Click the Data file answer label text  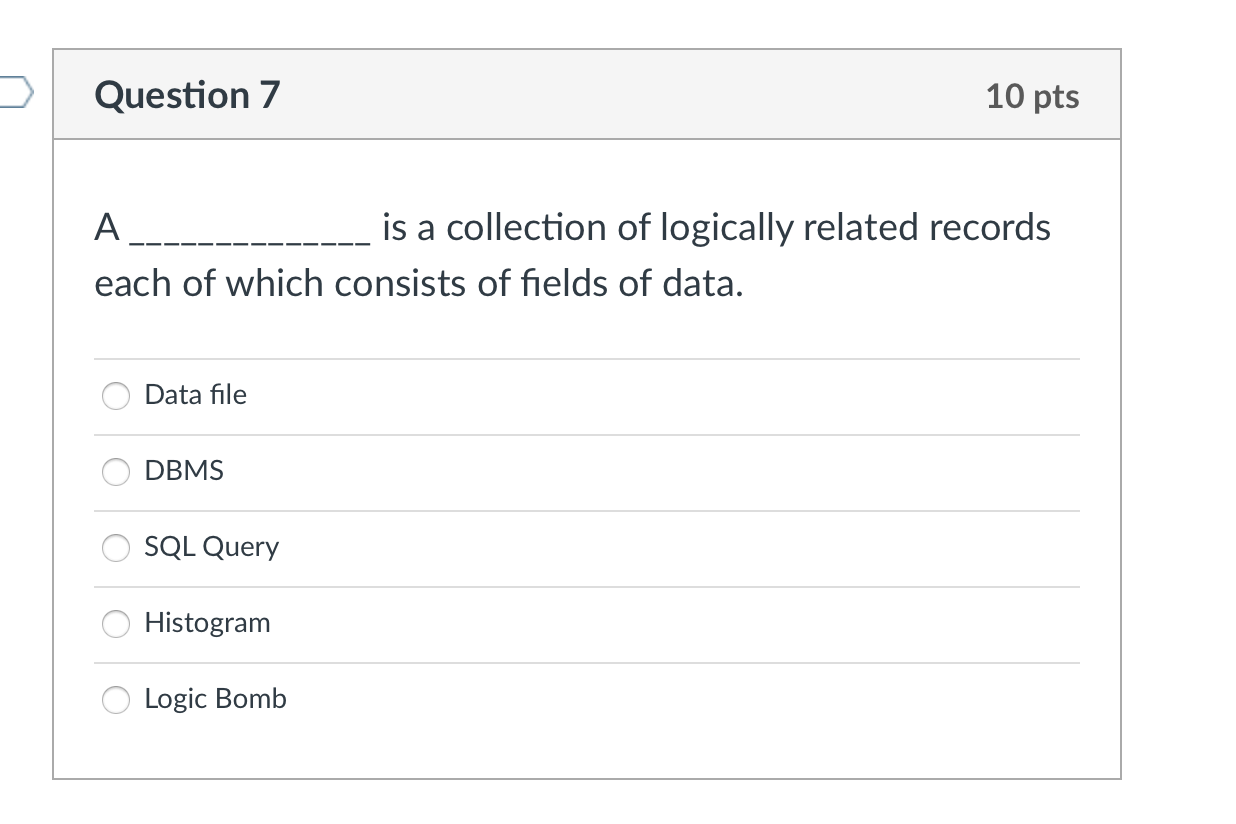coord(195,394)
